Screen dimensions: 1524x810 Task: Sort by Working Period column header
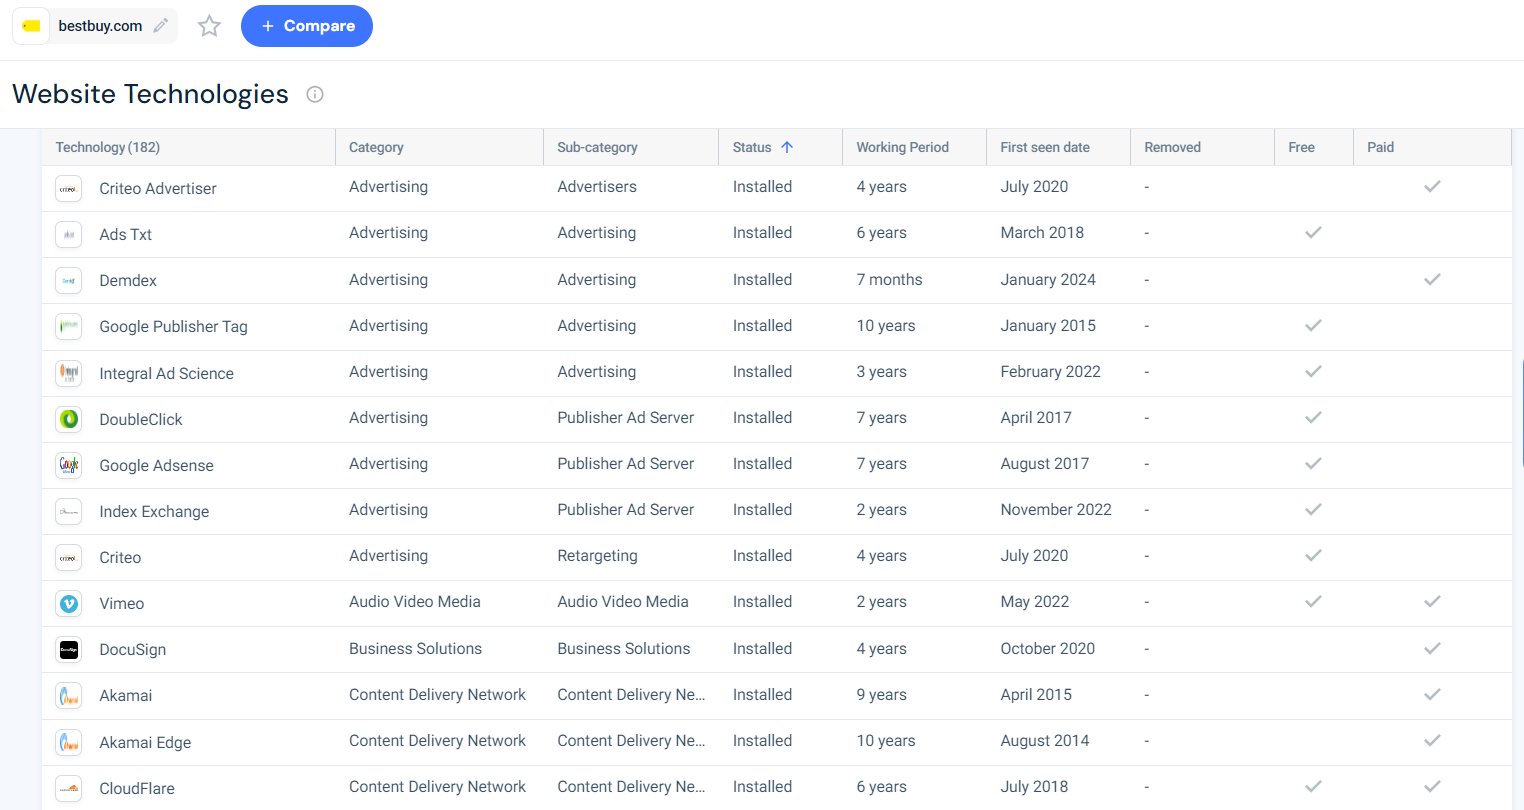902,147
